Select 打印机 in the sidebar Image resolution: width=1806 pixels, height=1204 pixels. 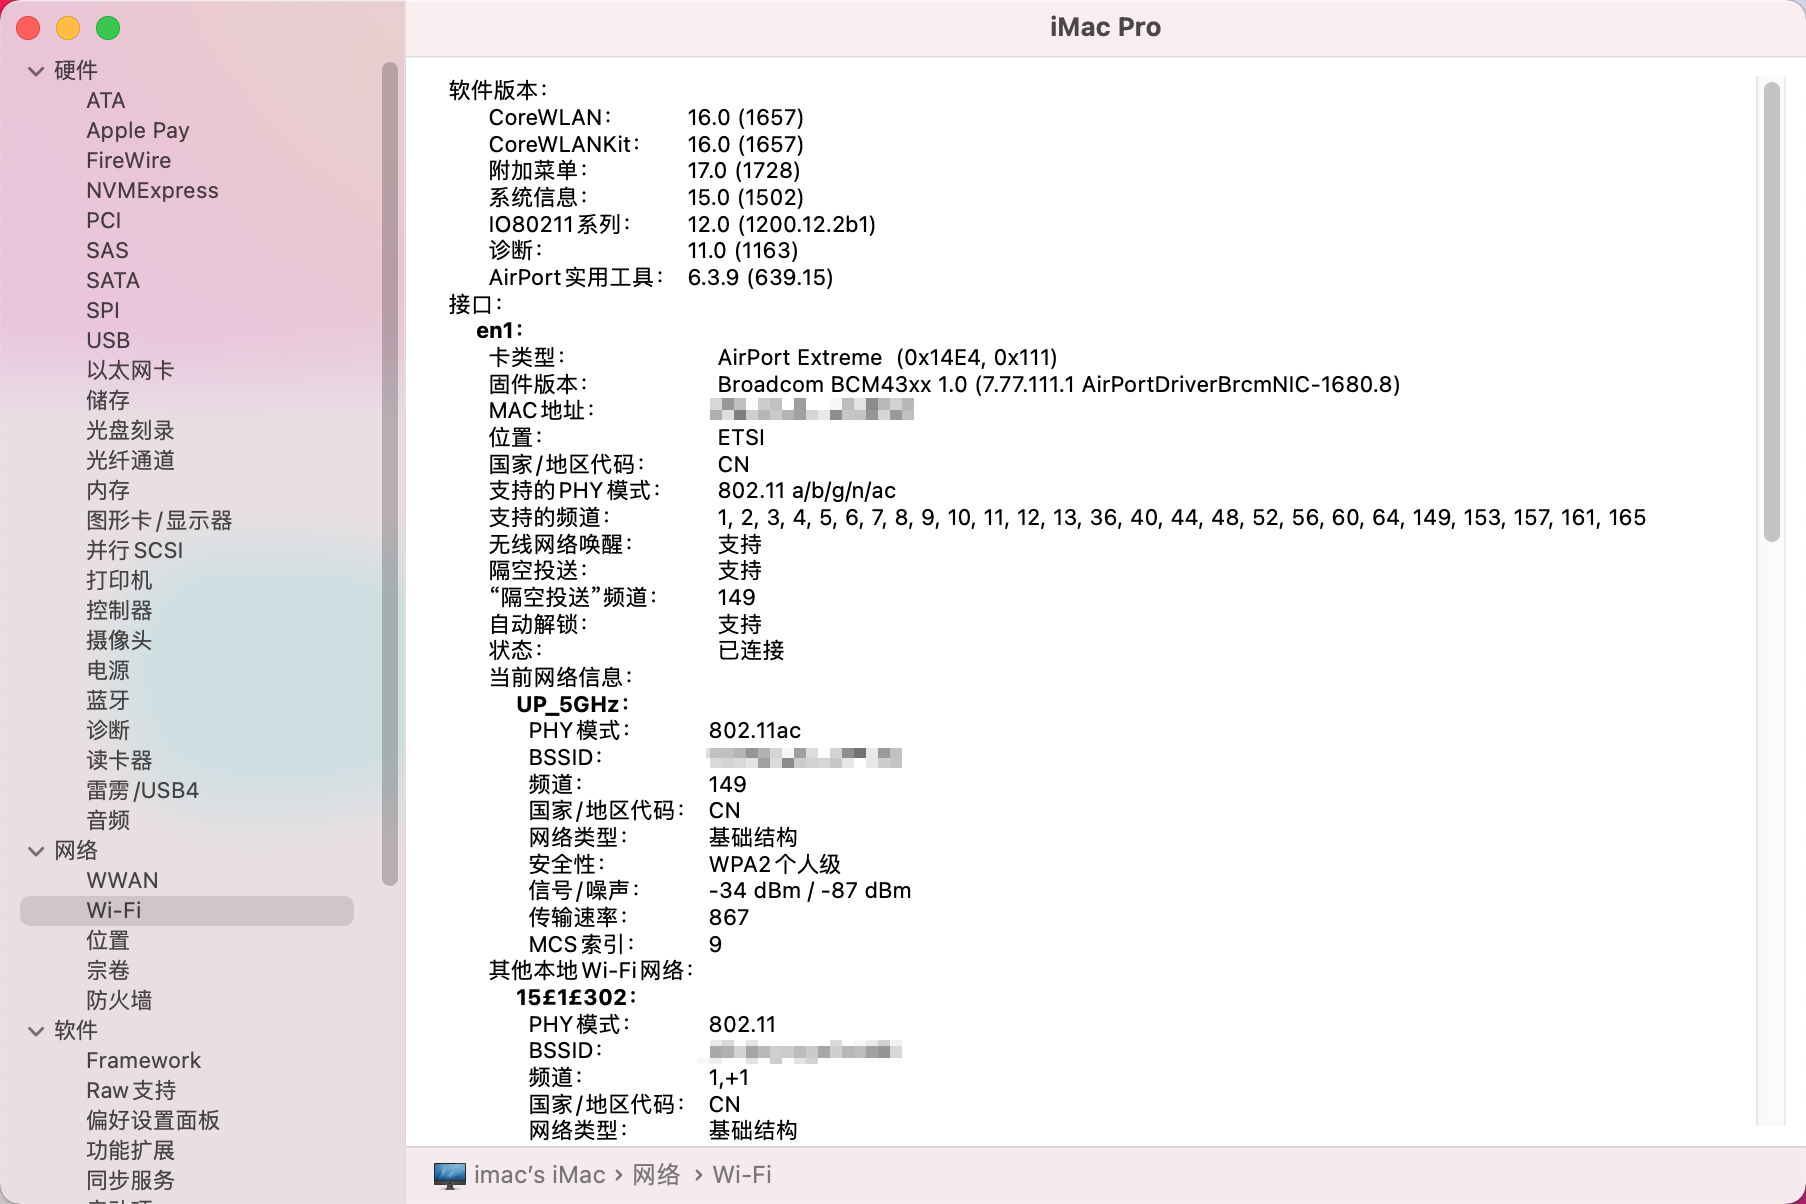pyautogui.click(x=119, y=581)
